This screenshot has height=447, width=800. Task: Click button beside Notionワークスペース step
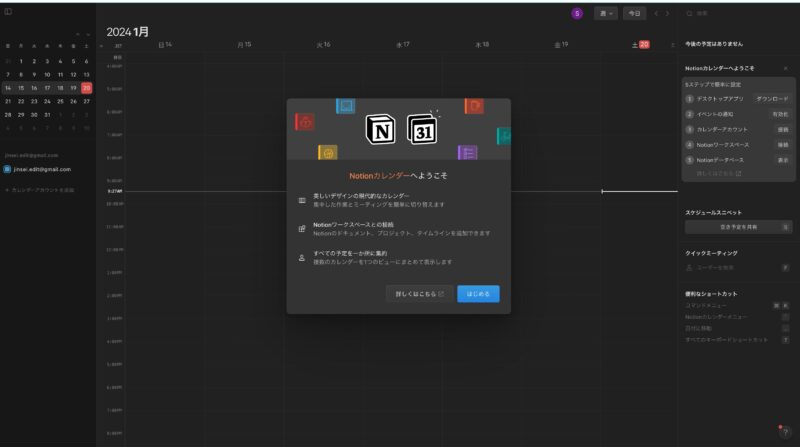pyautogui.click(x=783, y=145)
